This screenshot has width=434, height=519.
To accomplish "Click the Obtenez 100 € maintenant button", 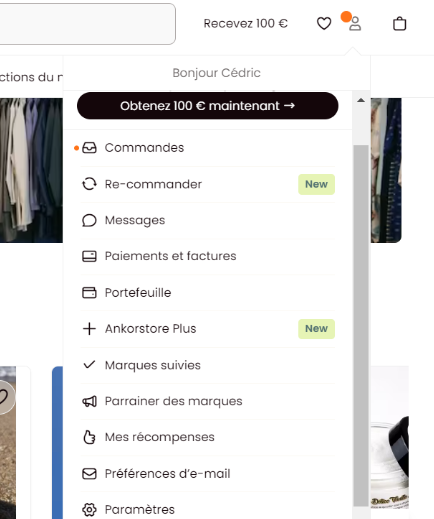I will [207, 106].
